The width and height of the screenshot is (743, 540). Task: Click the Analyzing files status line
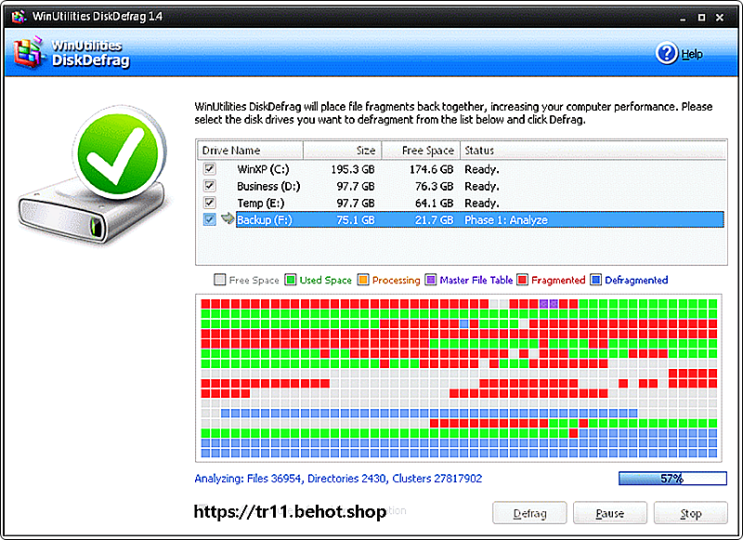tap(338, 478)
